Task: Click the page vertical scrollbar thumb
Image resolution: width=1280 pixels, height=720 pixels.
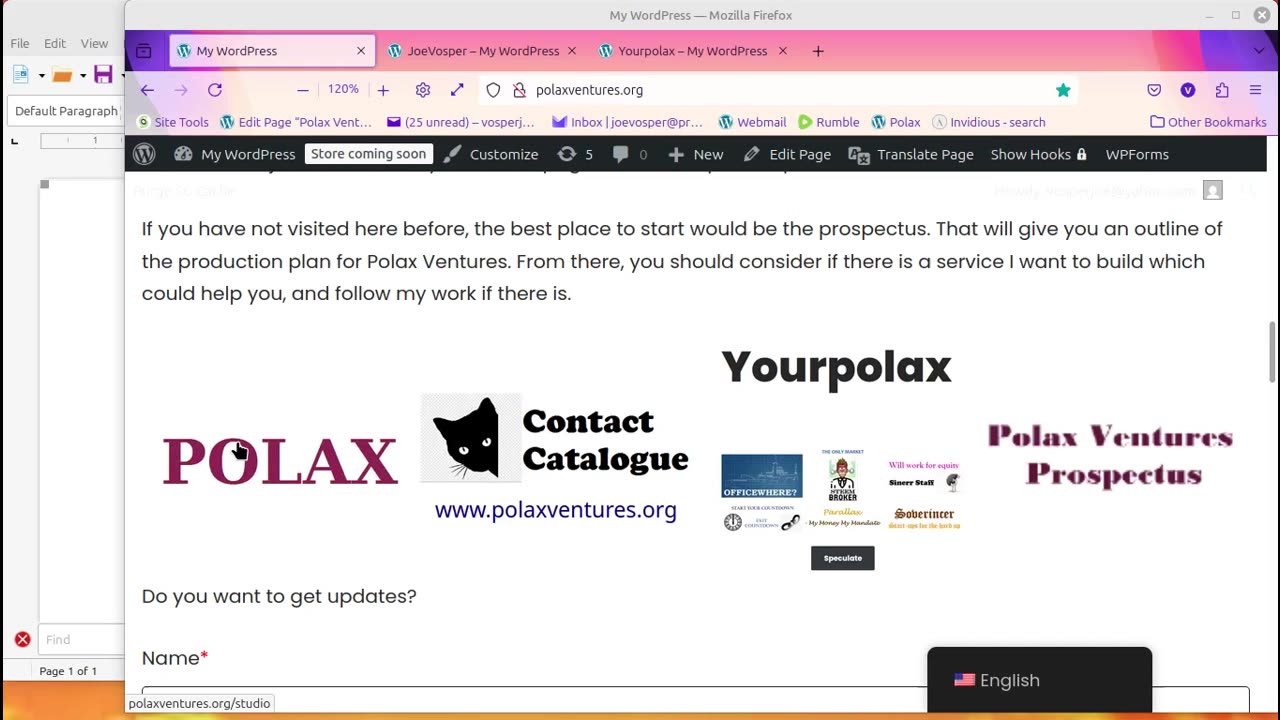Action: [x=1273, y=352]
